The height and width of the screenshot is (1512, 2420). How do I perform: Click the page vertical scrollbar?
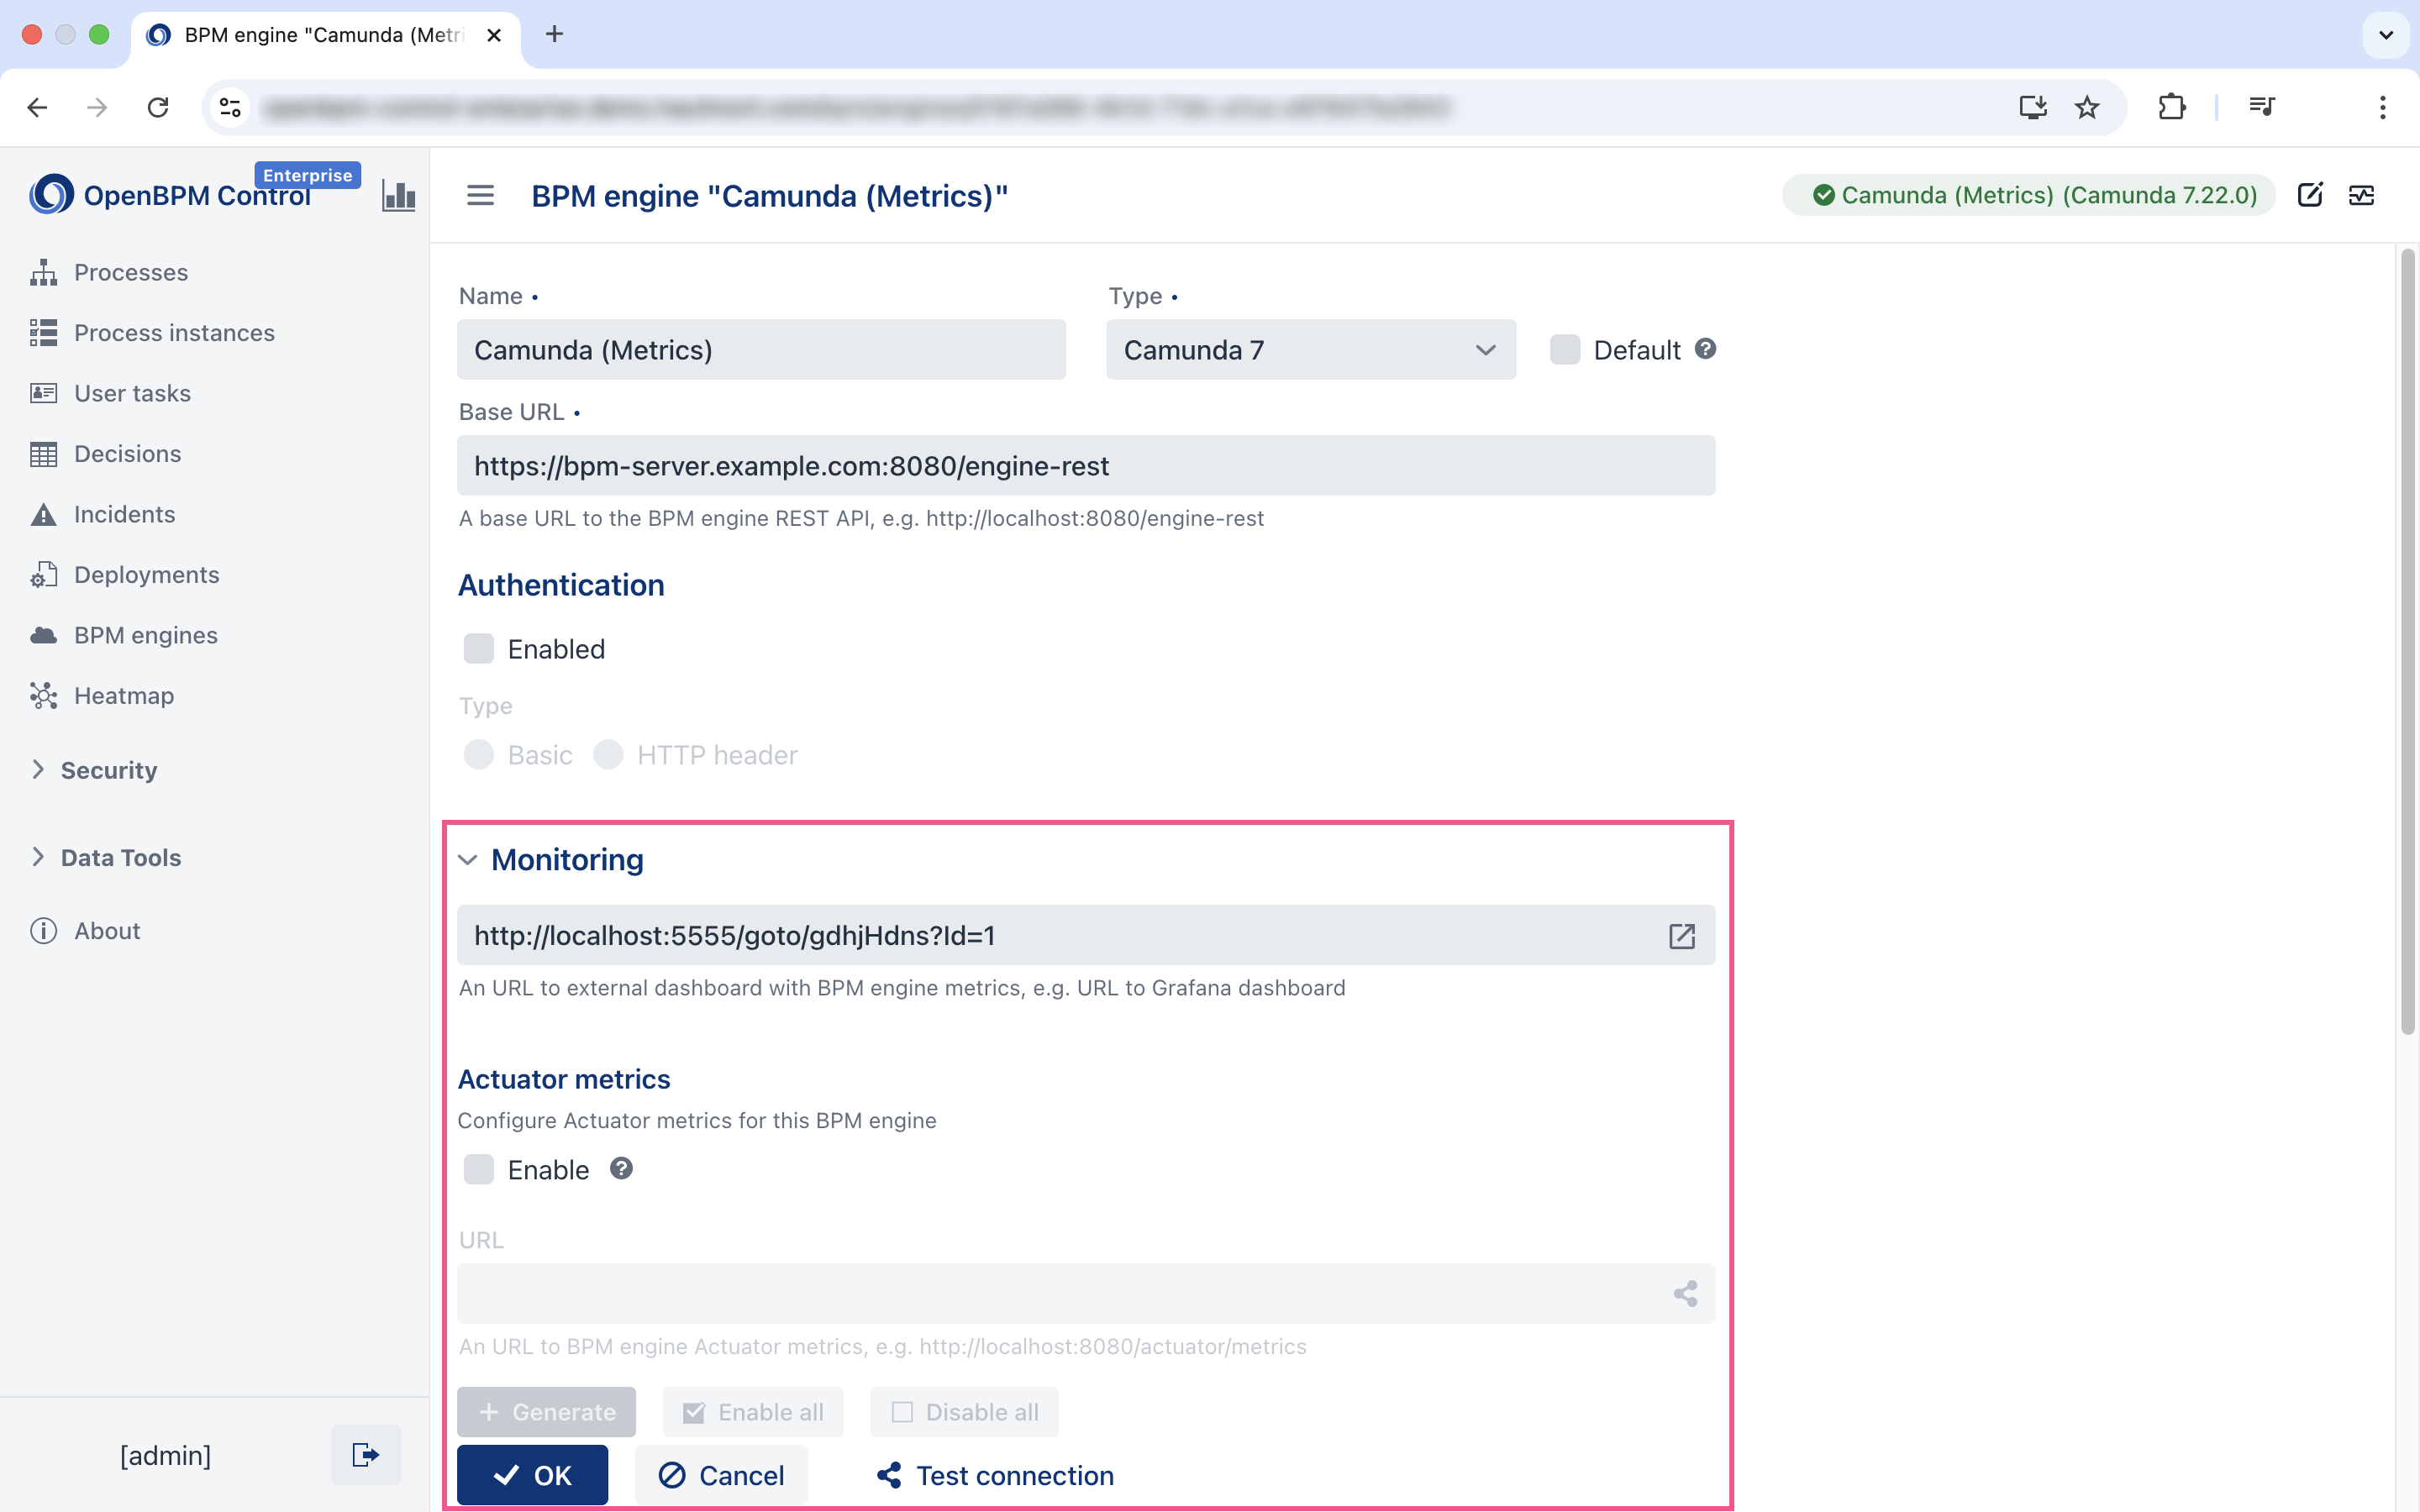2407,640
